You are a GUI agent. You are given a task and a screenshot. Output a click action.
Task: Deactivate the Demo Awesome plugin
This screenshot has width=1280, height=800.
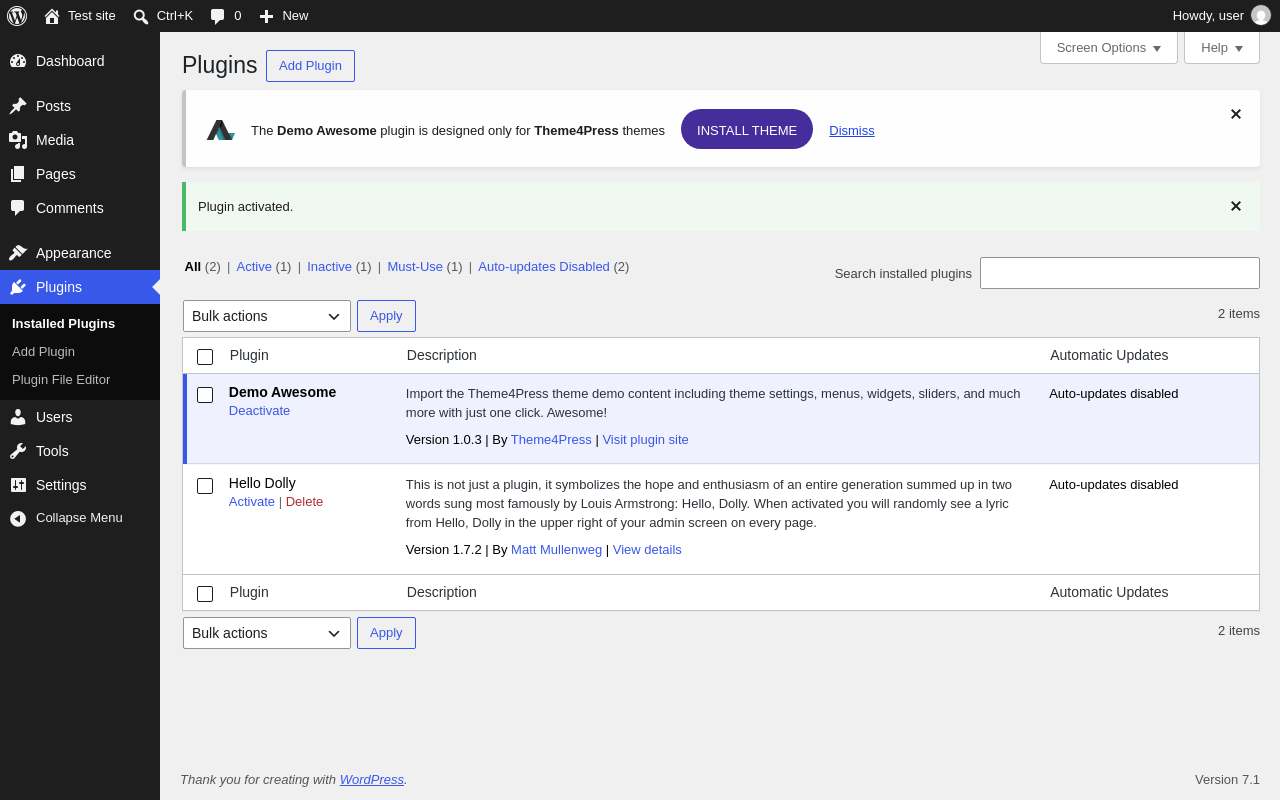(259, 411)
